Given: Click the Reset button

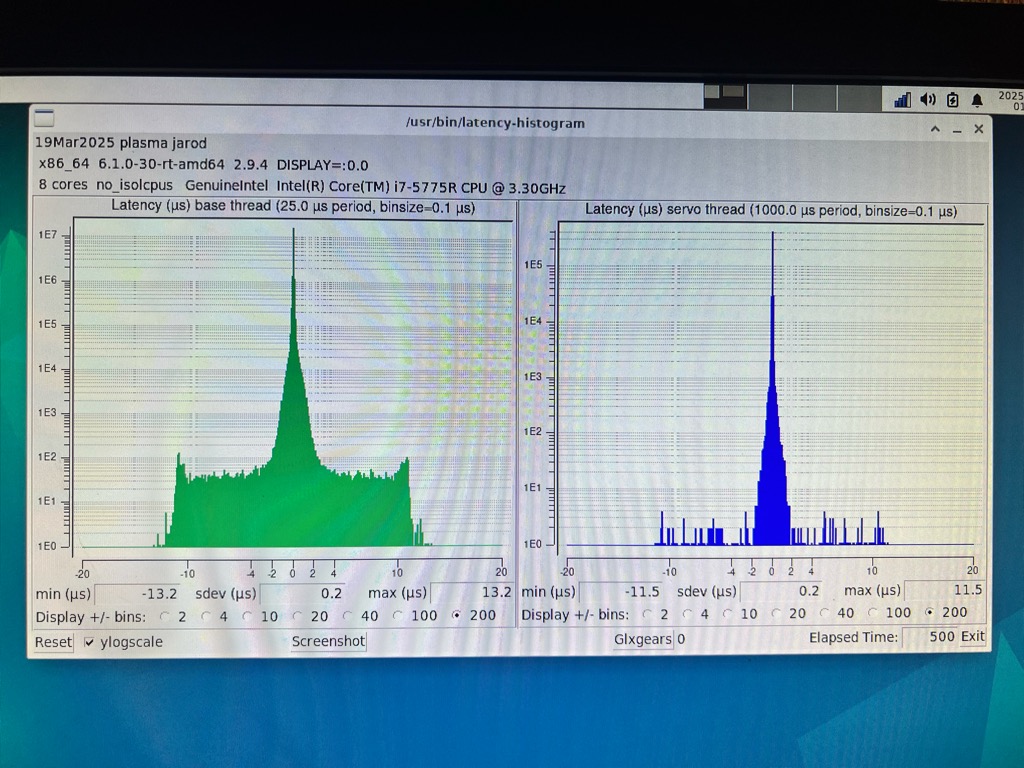Looking at the screenshot, I should click(53, 642).
